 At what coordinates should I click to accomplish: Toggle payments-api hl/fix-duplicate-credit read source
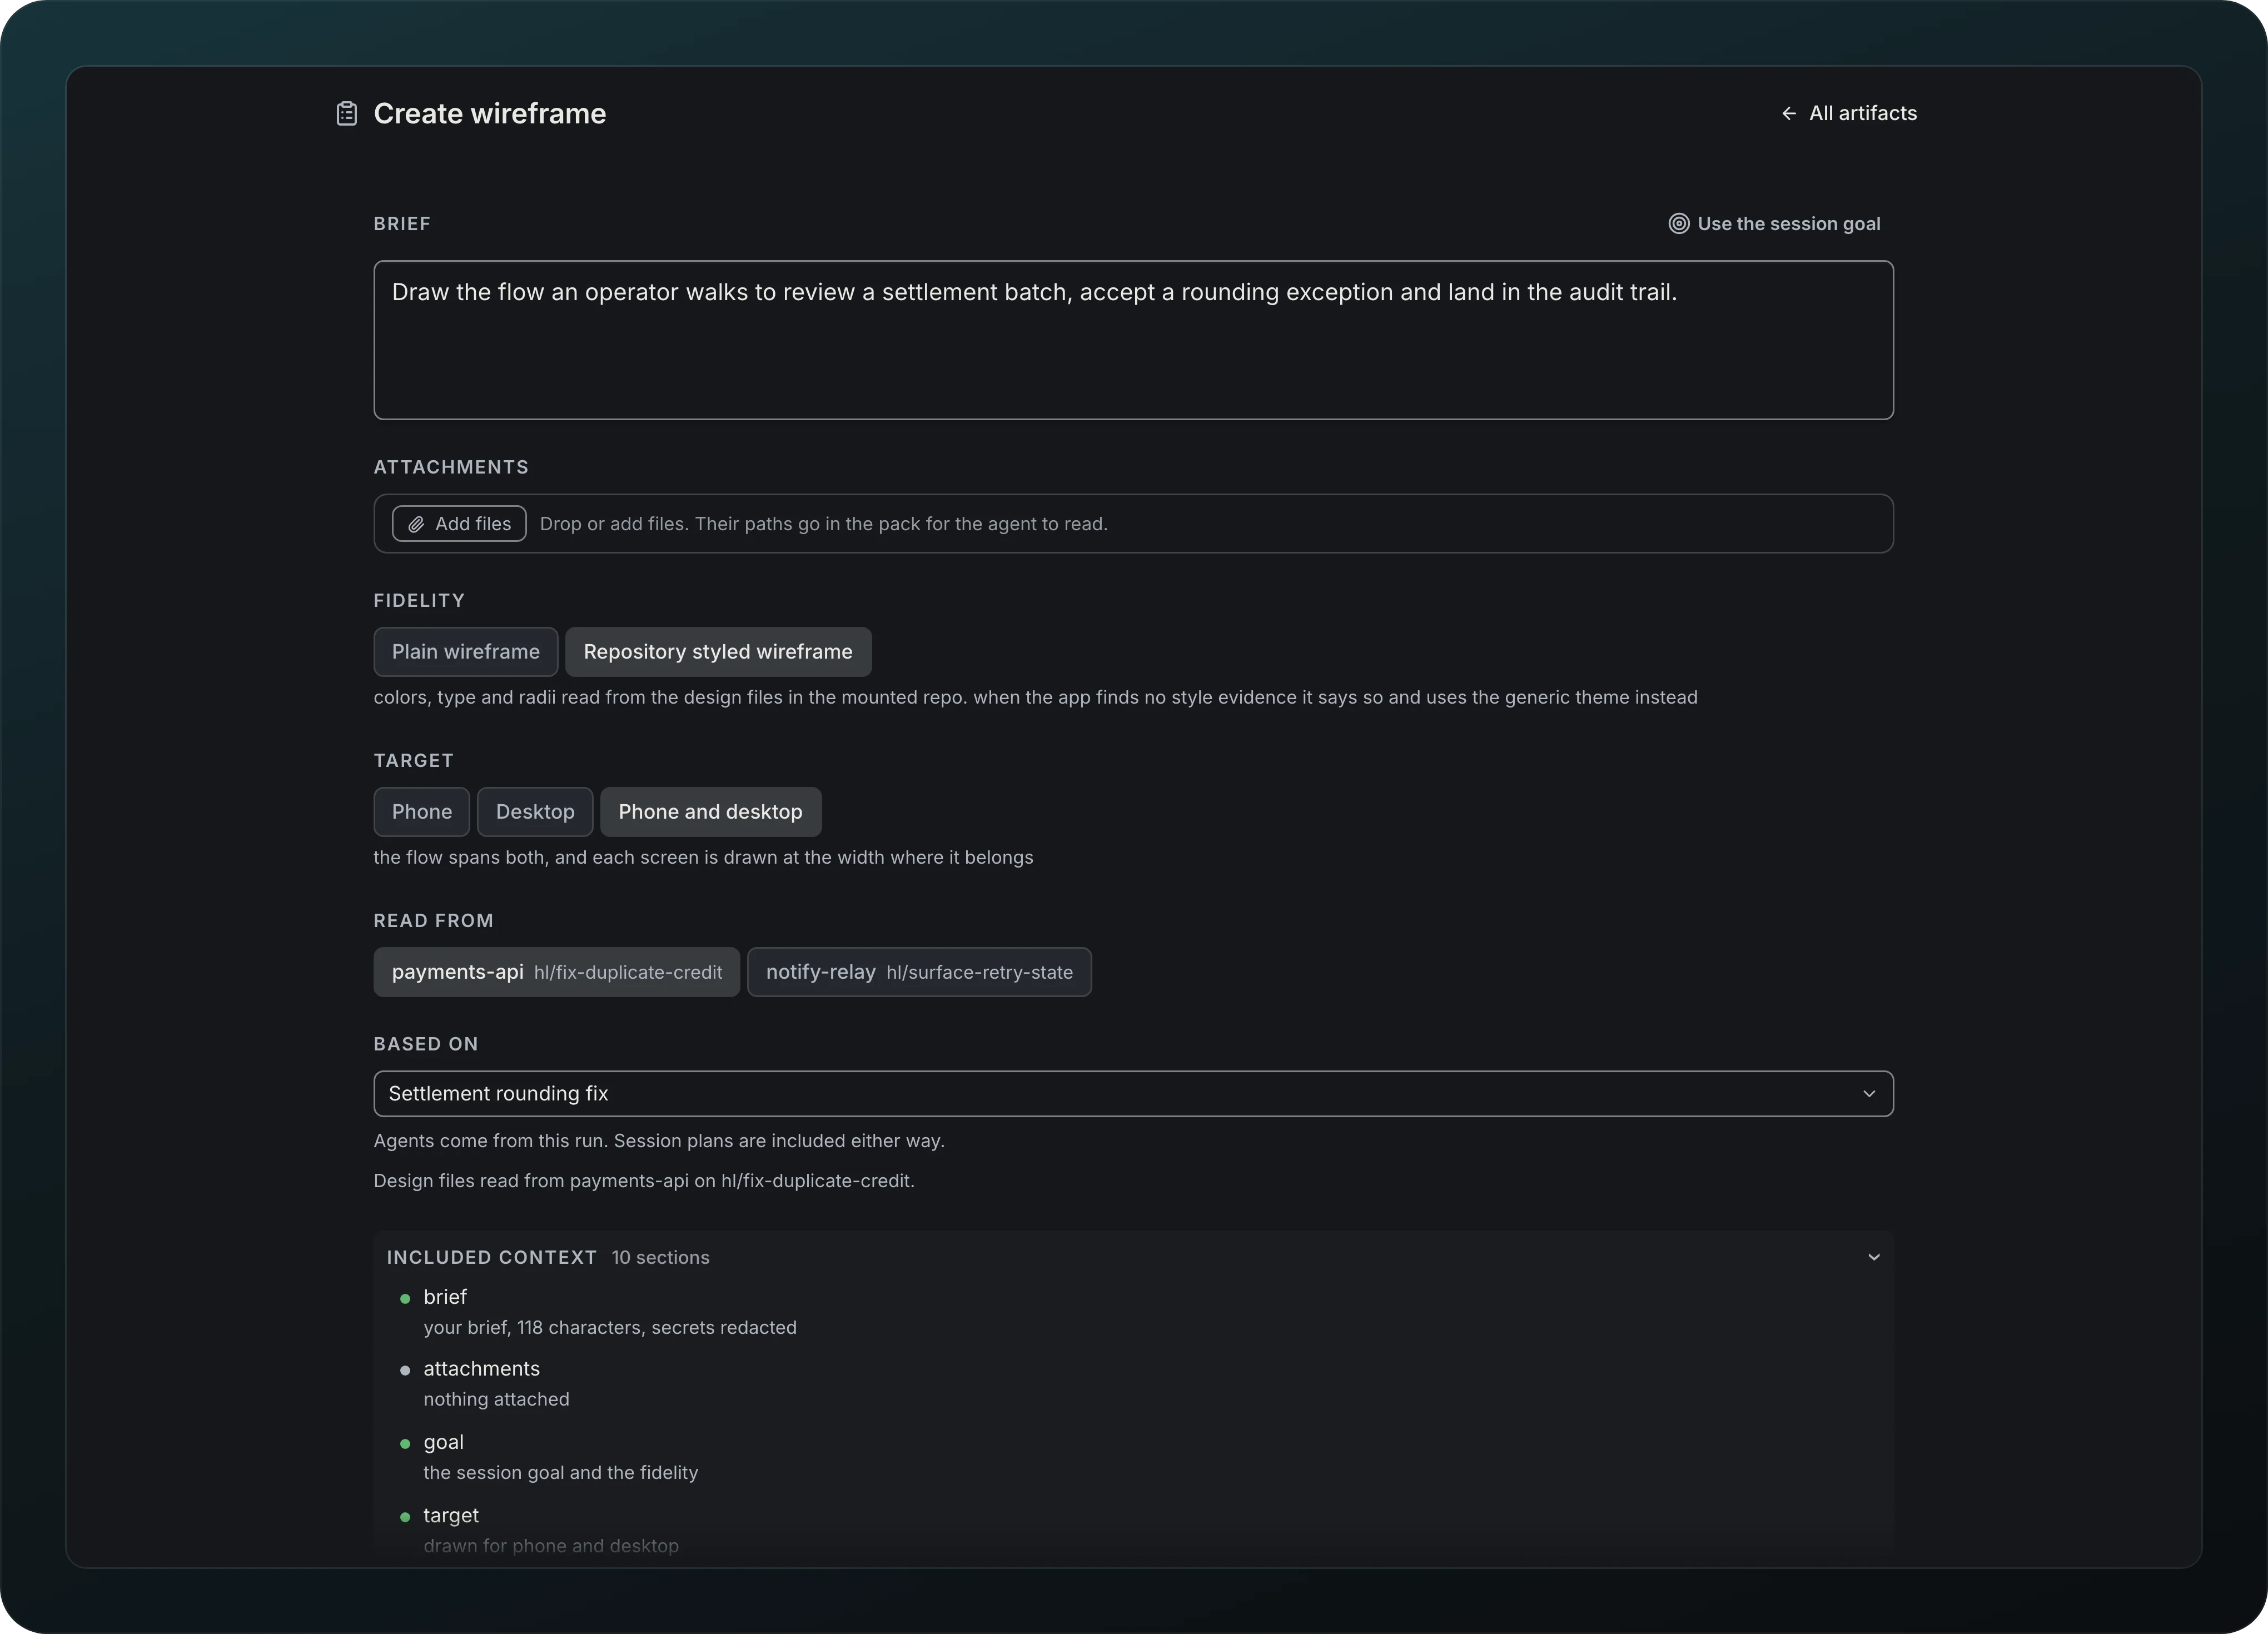click(x=556, y=972)
